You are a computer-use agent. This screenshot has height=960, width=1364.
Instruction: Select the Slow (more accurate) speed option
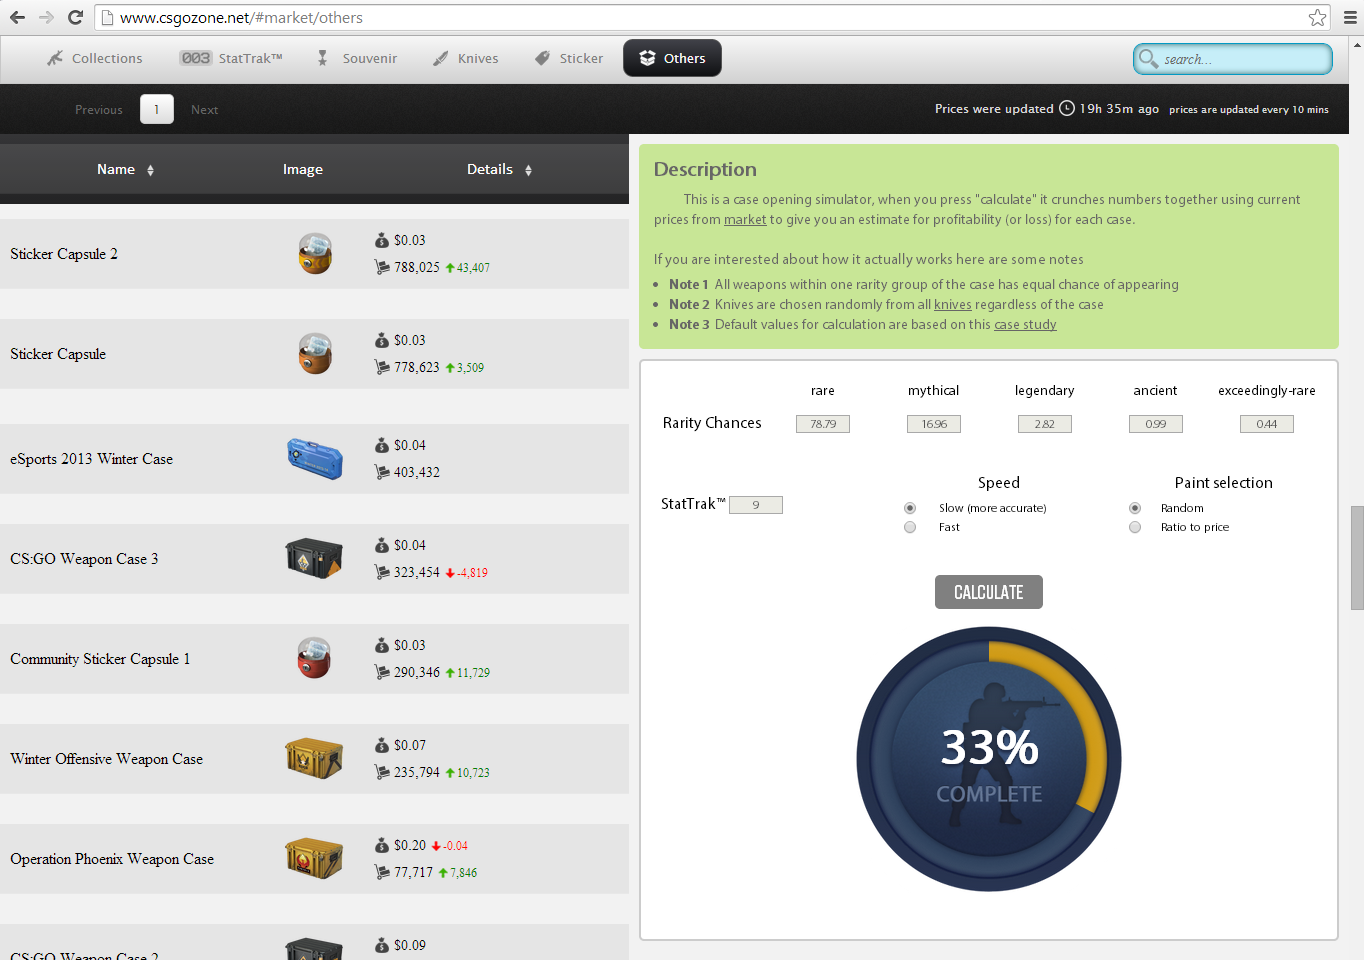(x=910, y=508)
